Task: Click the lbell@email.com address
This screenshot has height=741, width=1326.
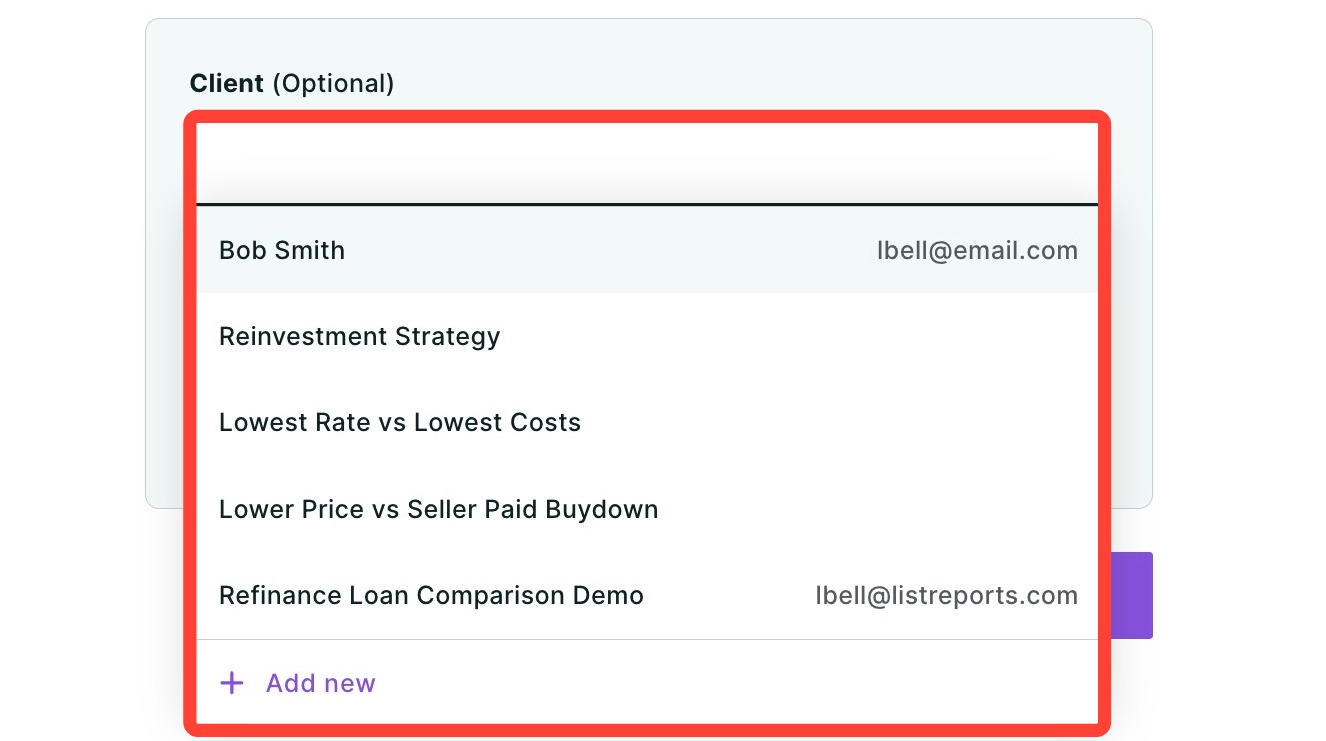Action: [977, 251]
